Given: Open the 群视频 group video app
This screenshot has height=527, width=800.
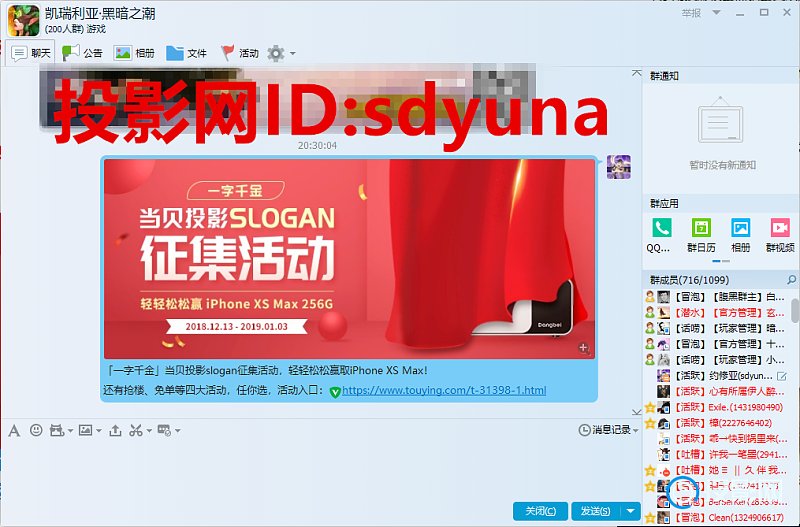Looking at the screenshot, I should [x=780, y=228].
